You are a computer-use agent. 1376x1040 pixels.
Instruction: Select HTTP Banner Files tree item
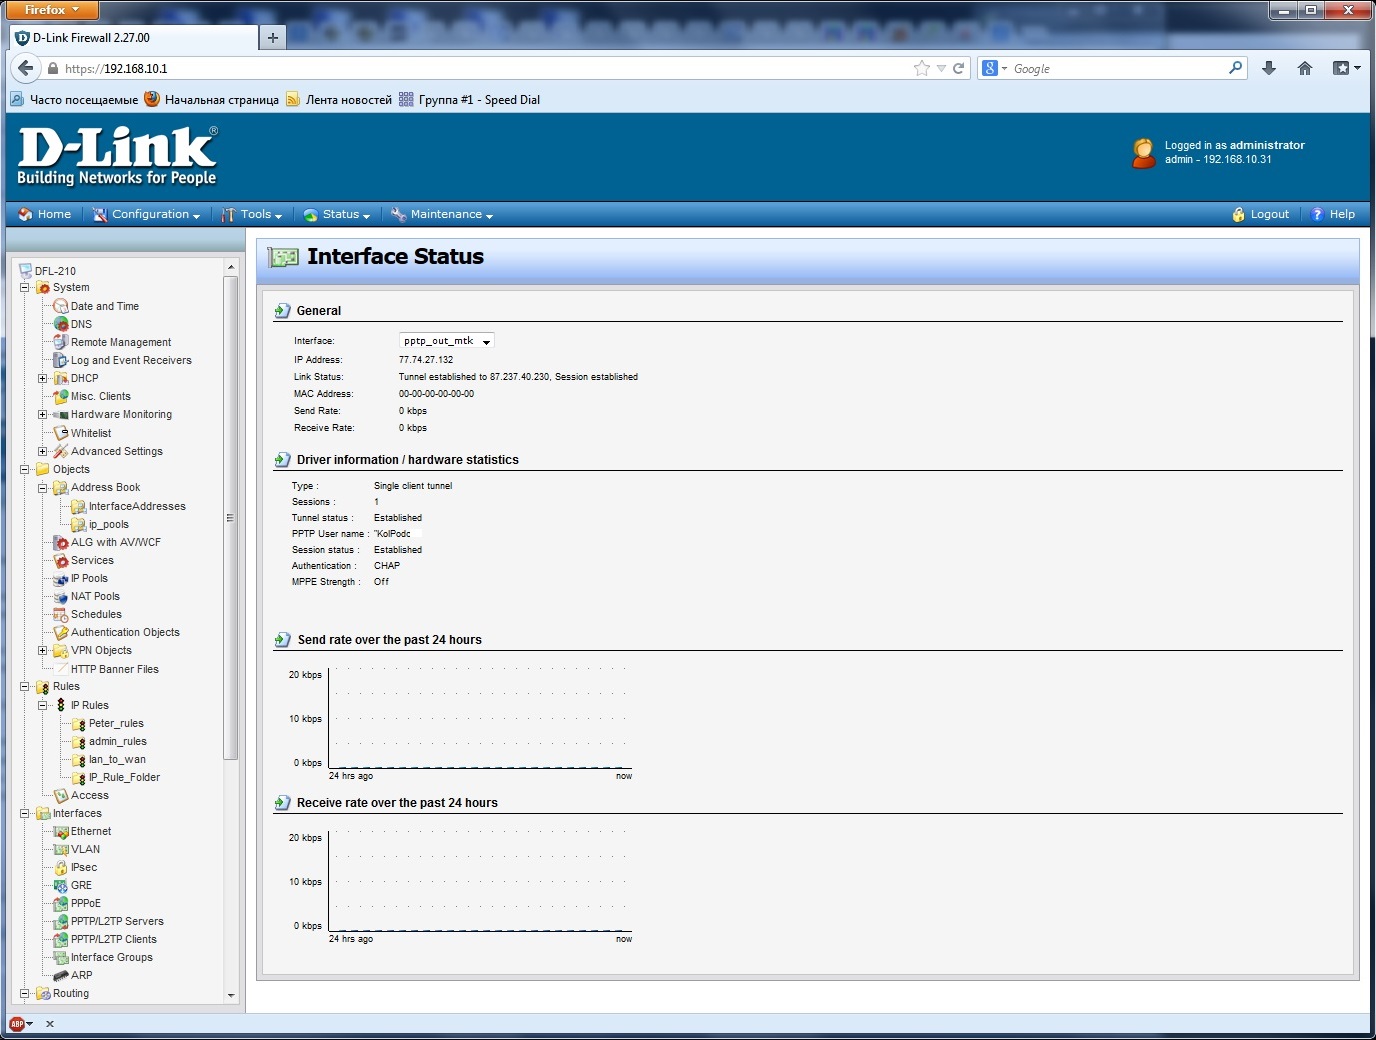[x=115, y=669]
